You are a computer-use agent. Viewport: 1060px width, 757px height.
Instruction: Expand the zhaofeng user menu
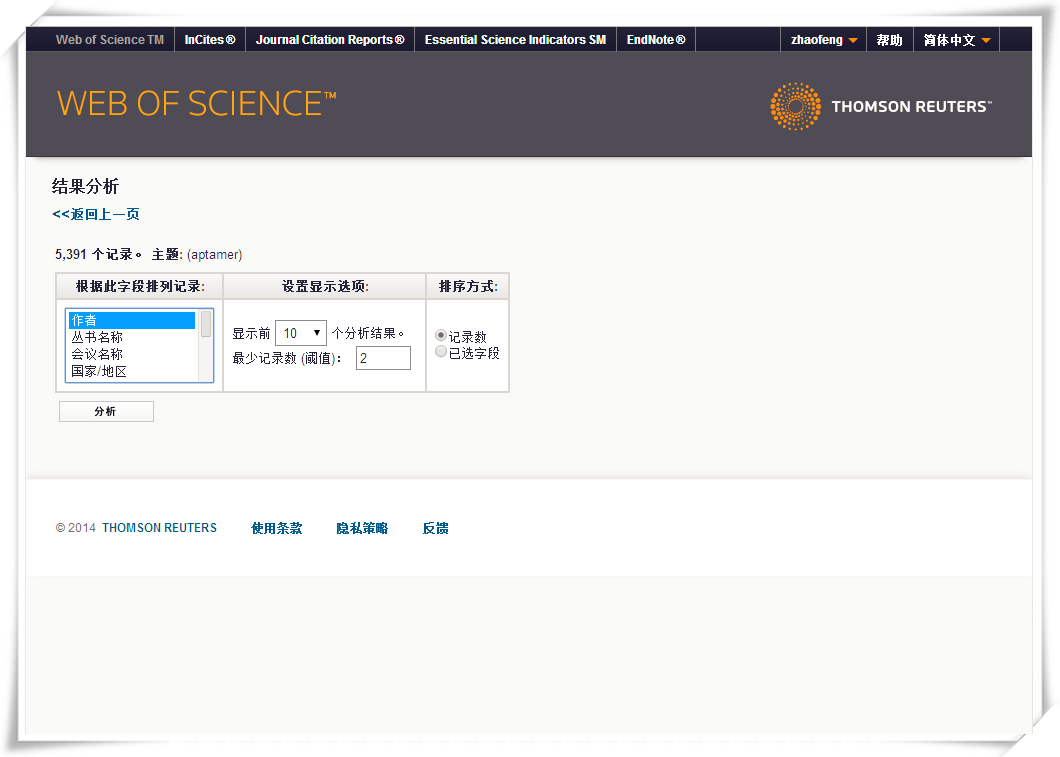[823, 40]
